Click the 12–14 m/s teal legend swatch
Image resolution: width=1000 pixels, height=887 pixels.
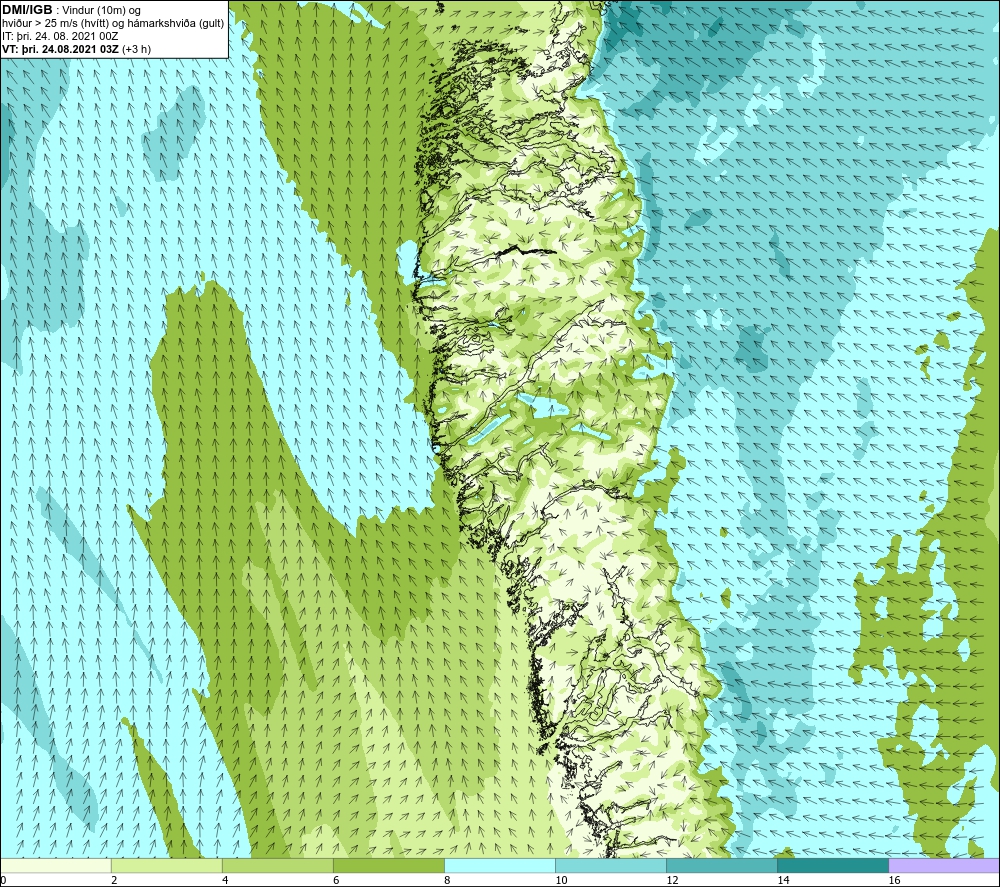pos(722,865)
